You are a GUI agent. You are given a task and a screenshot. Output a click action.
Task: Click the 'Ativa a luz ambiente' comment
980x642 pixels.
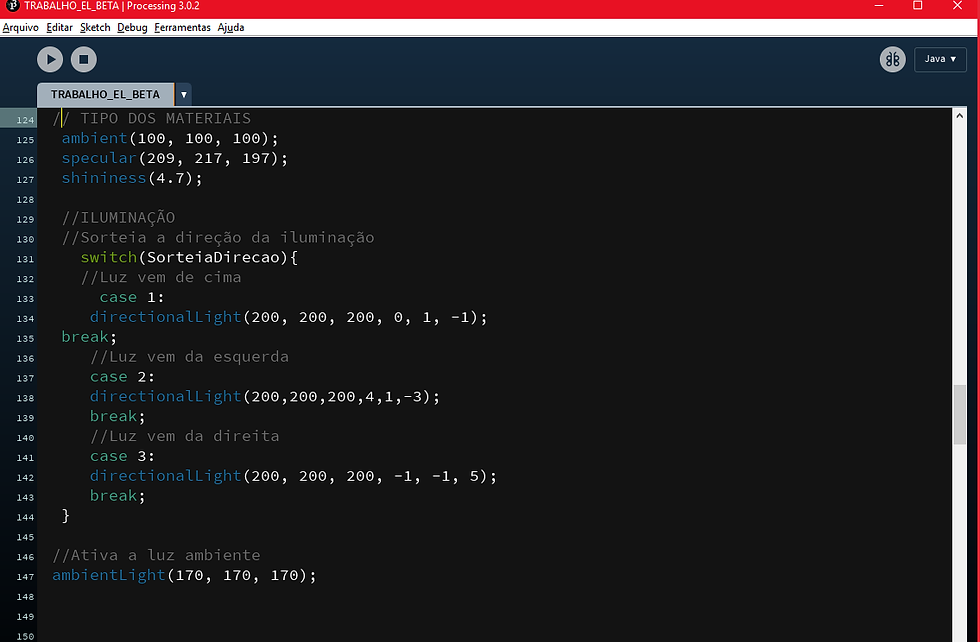point(156,555)
